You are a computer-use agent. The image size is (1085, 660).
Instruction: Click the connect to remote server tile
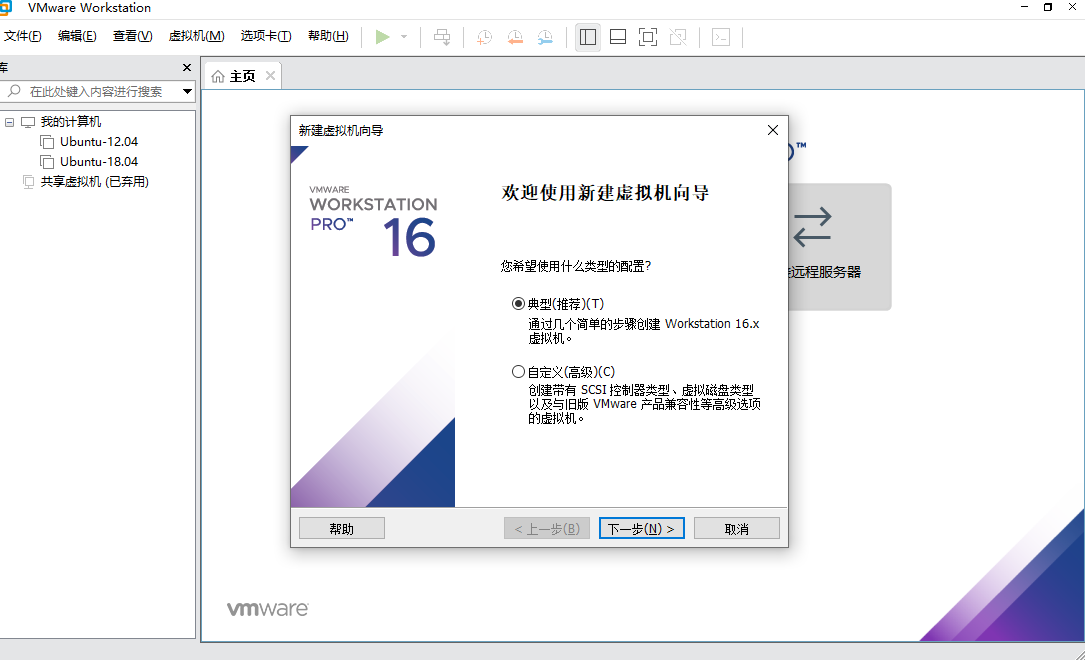pyautogui.click(x=839, y=247)
